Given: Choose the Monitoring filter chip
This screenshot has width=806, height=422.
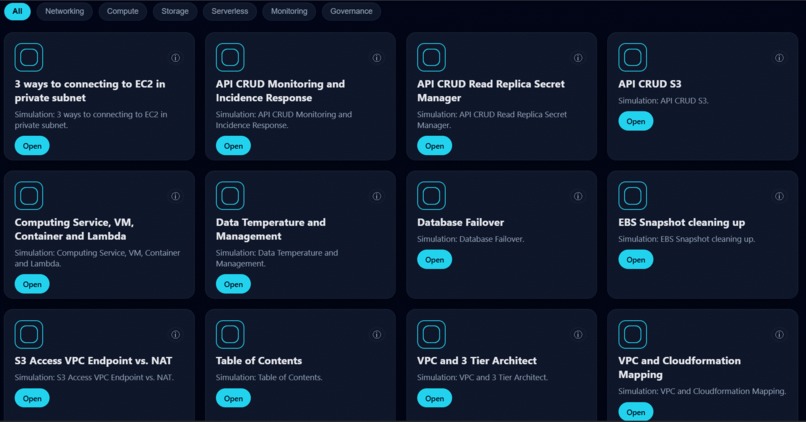Looking at the screenshot, I should [289, 11].
